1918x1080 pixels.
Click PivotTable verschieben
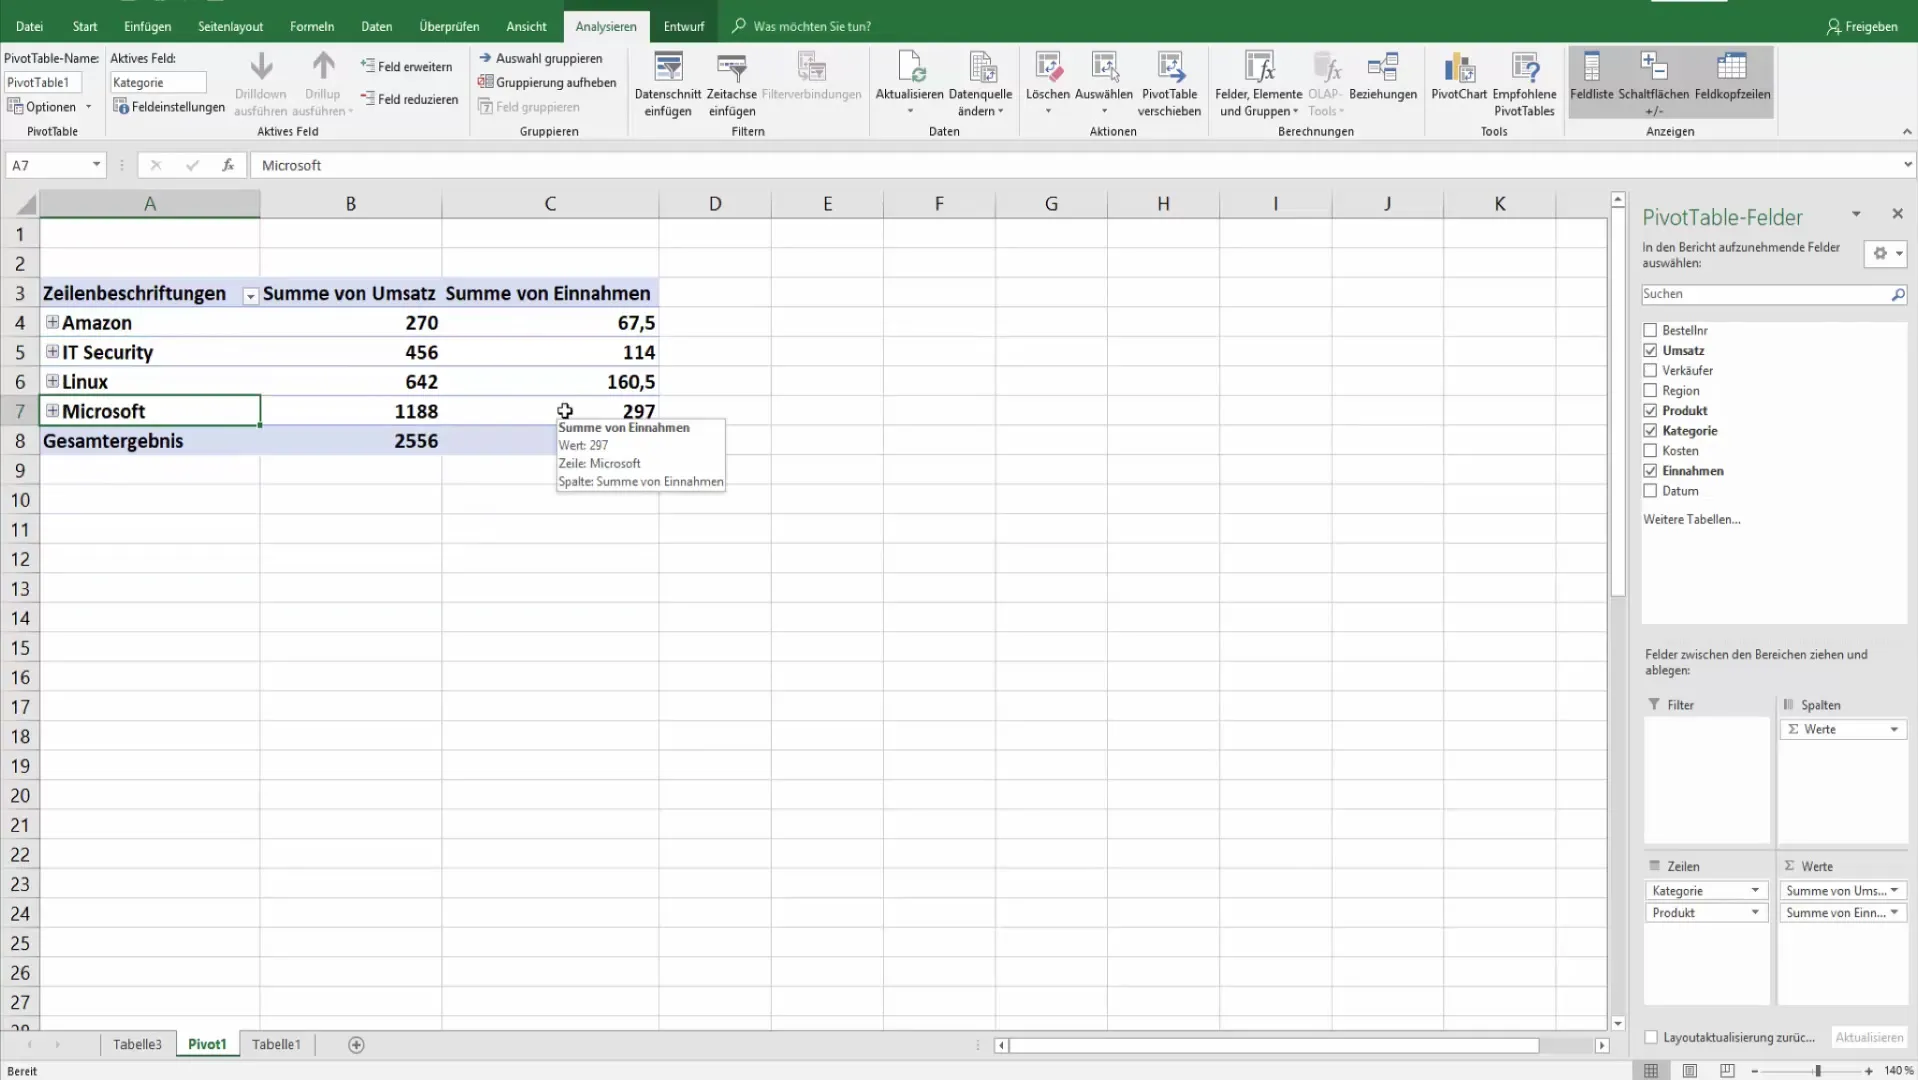coord(1169,84)
